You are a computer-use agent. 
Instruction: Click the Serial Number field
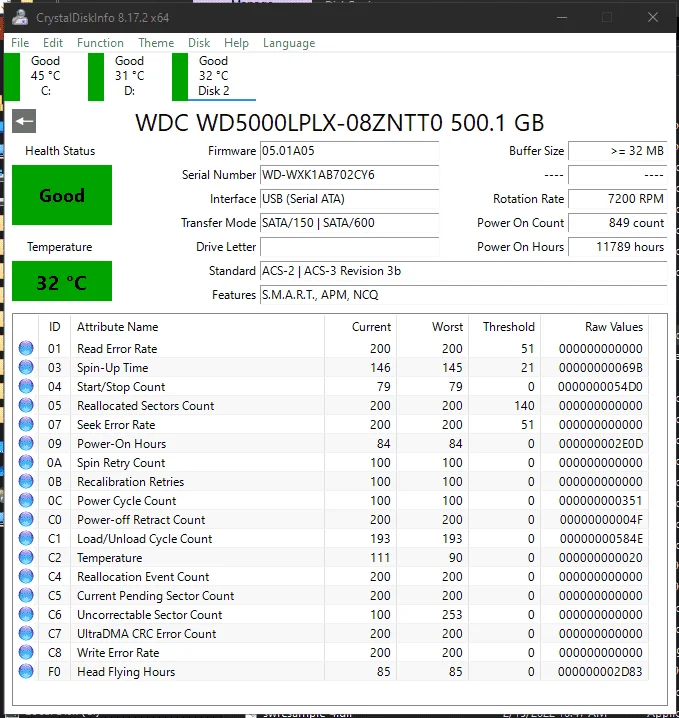point(350,174)
